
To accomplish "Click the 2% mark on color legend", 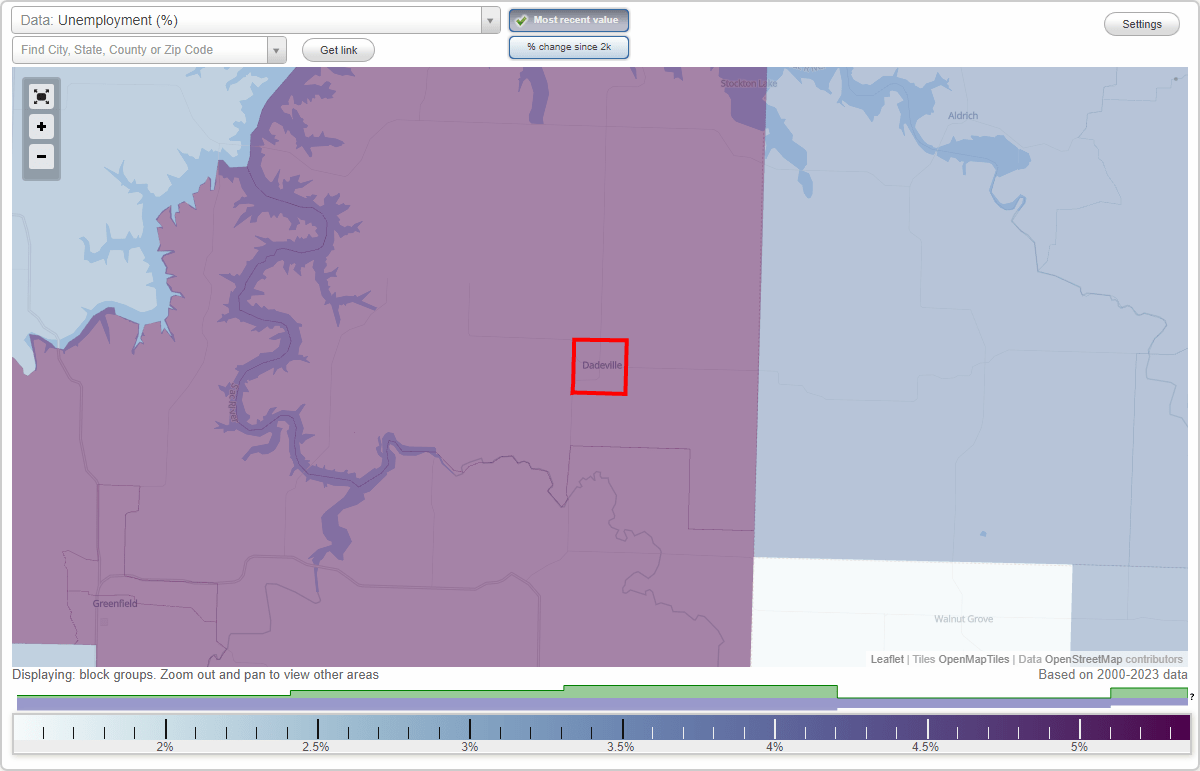I will (165, 747).
